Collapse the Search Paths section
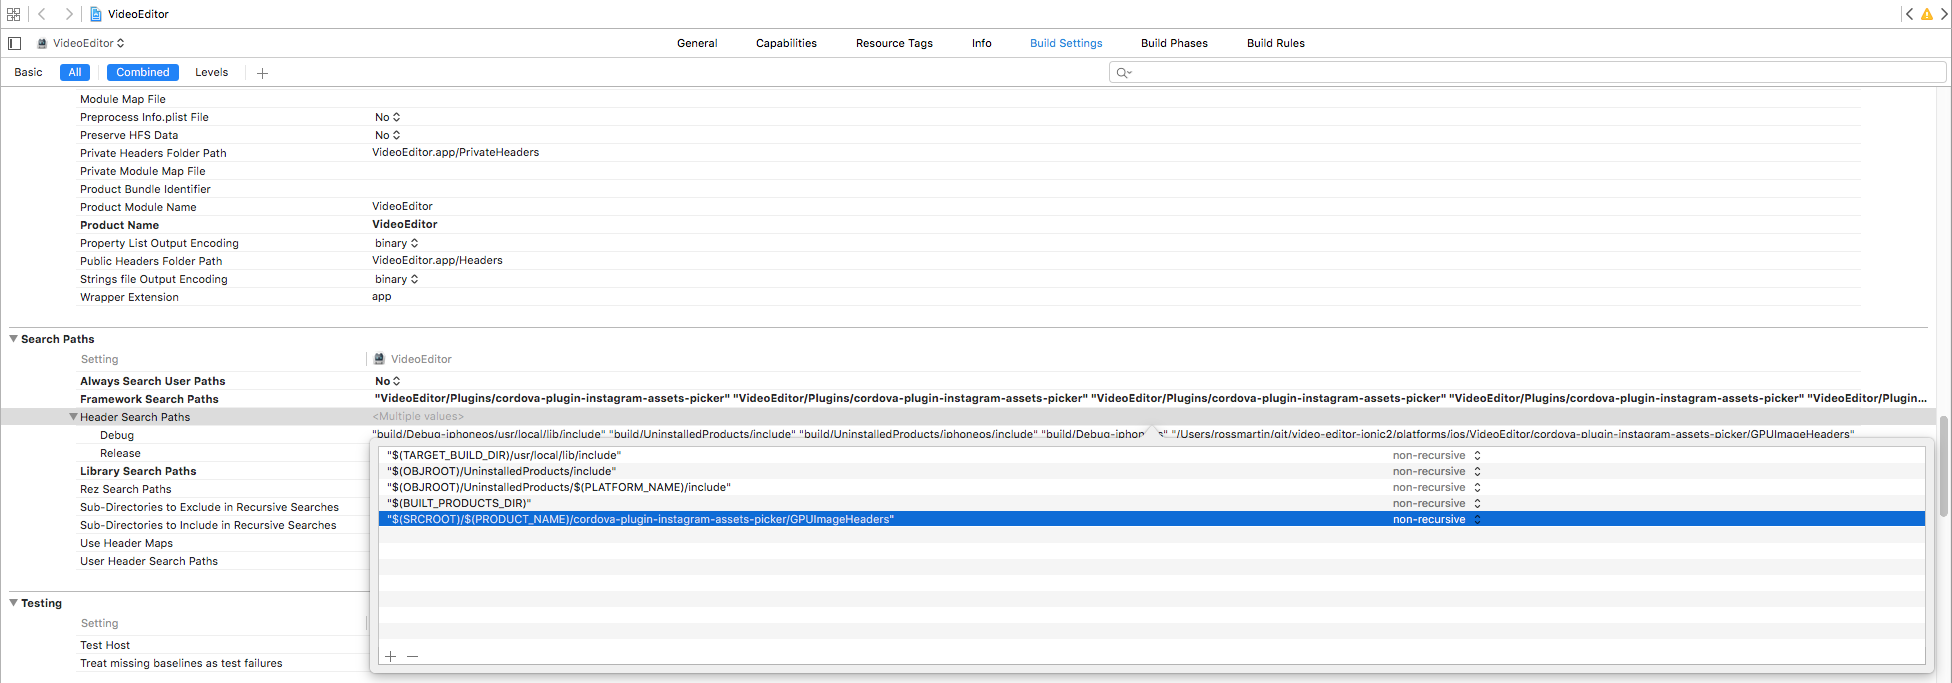The image size is (1952, 683). tap(14, 339)
